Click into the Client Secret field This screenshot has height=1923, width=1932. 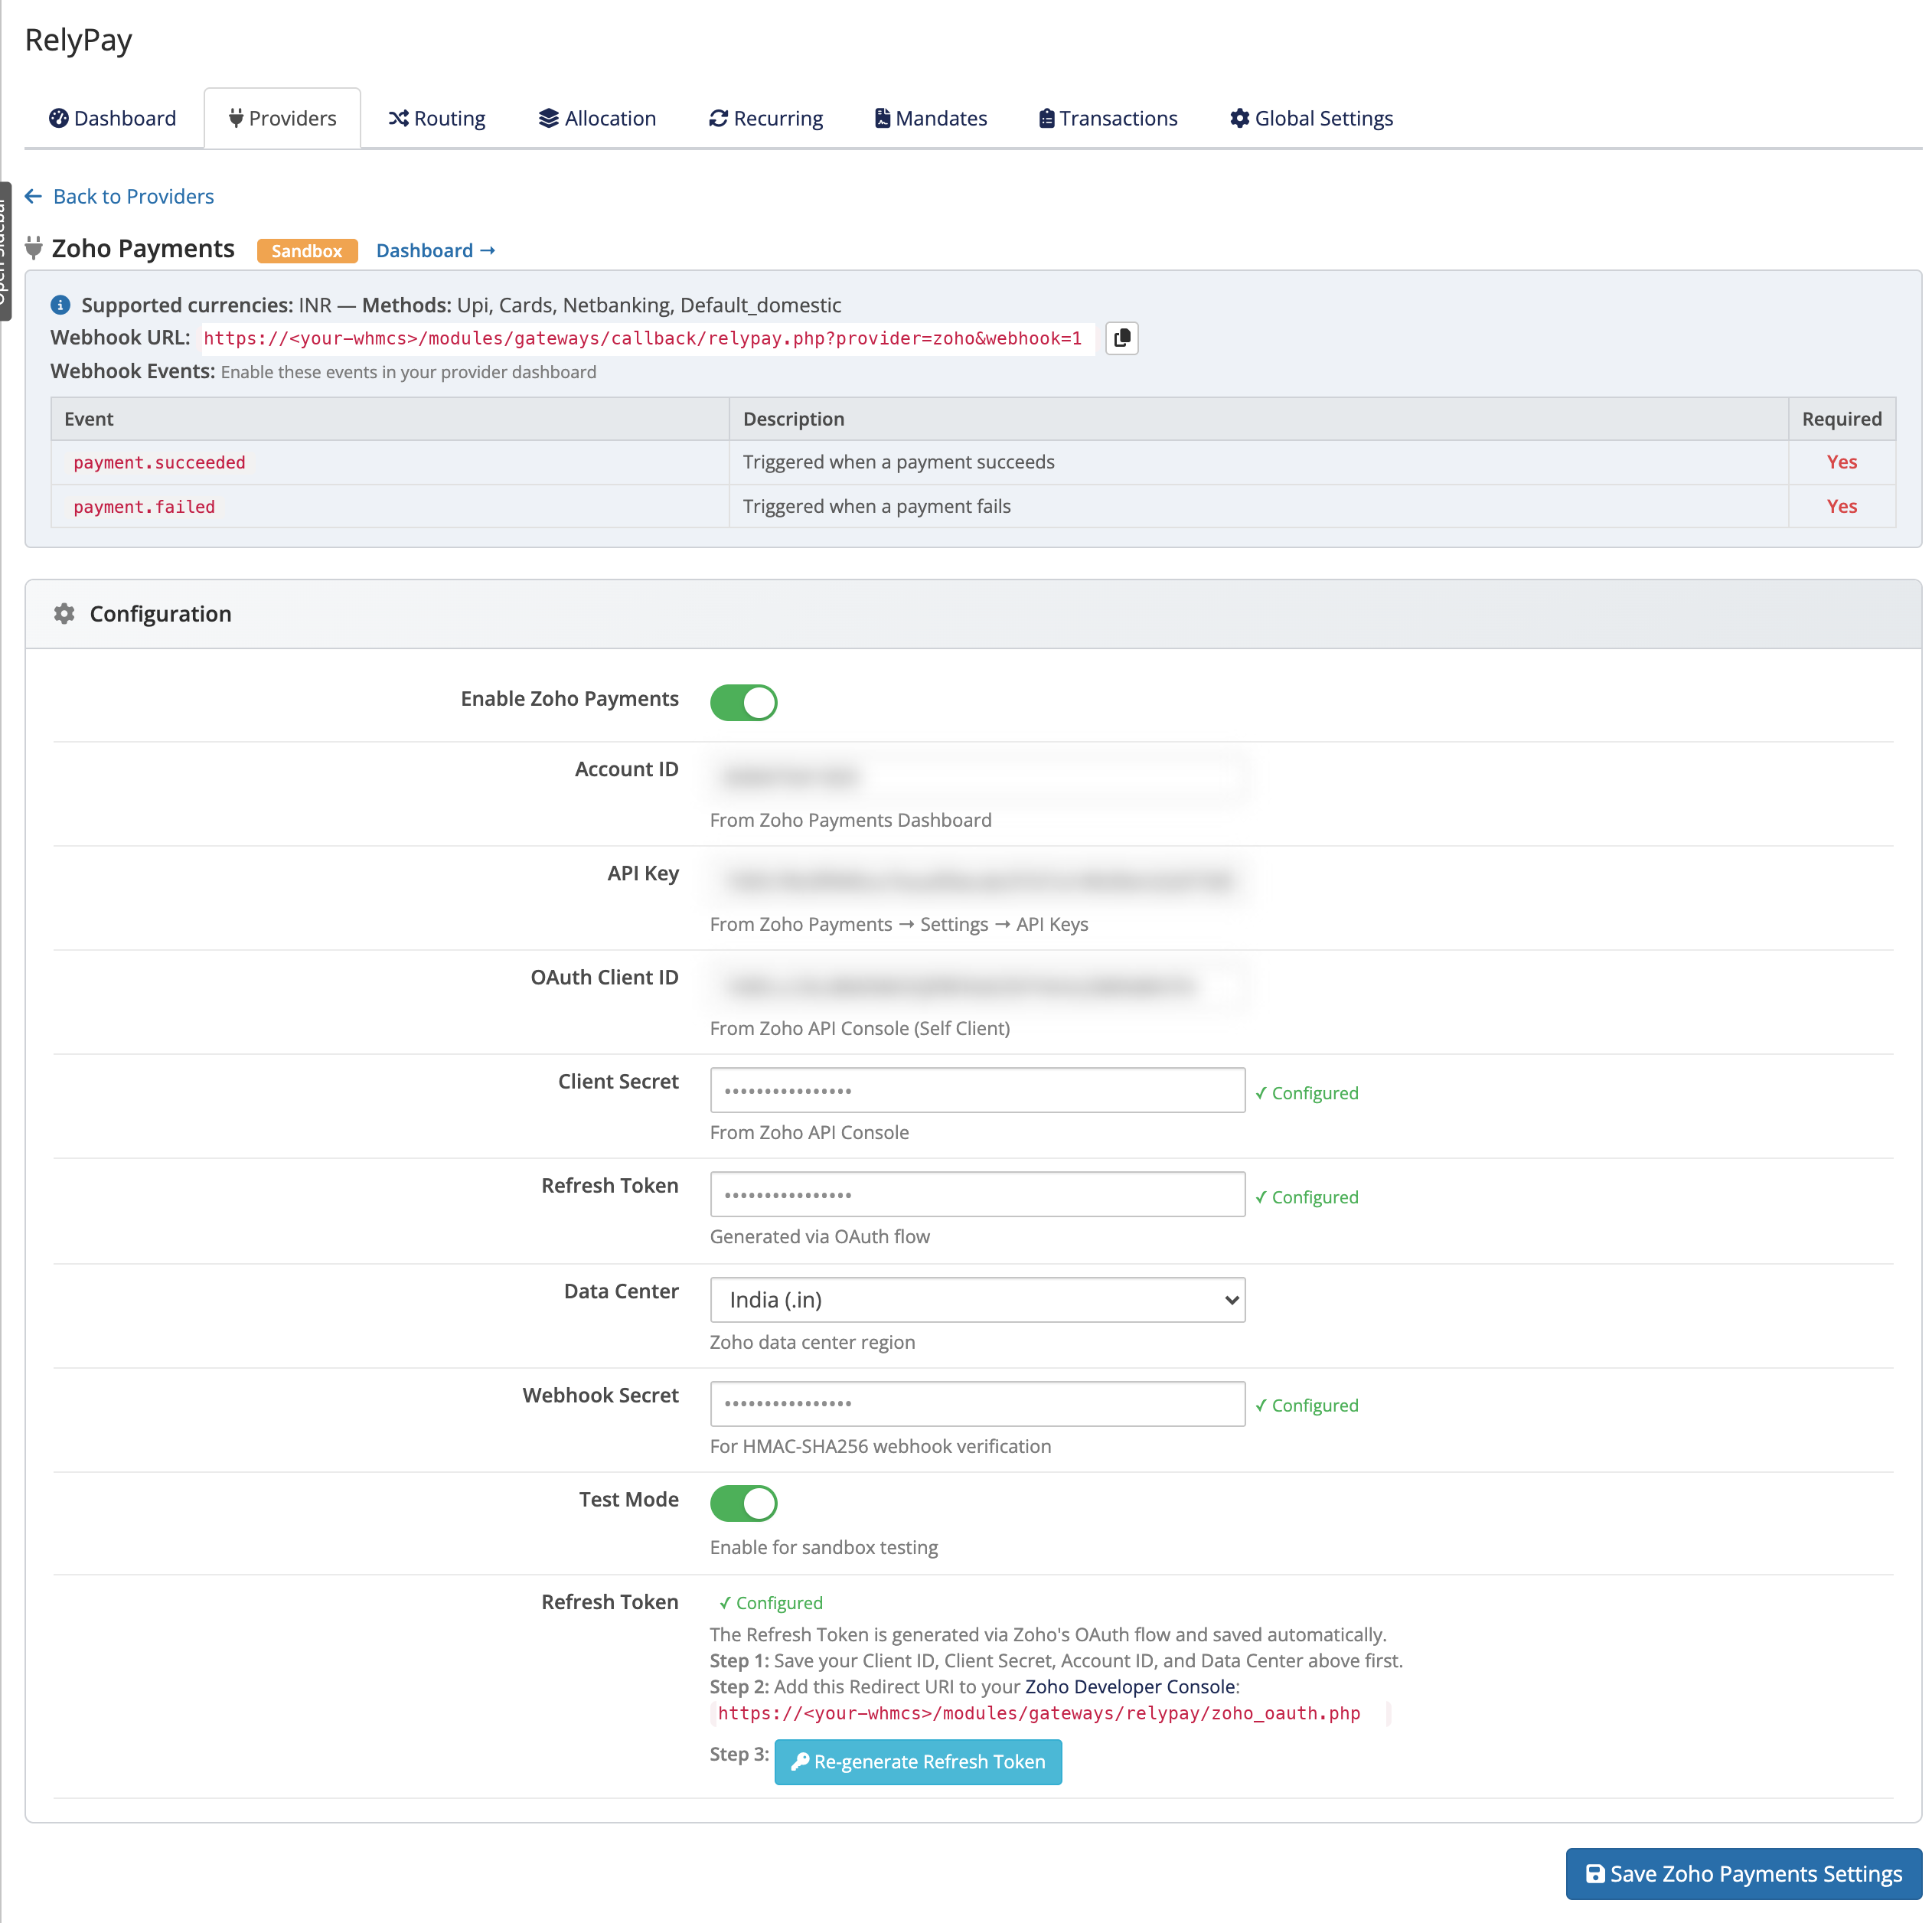pyautogui.click(x=977, y=1090)
